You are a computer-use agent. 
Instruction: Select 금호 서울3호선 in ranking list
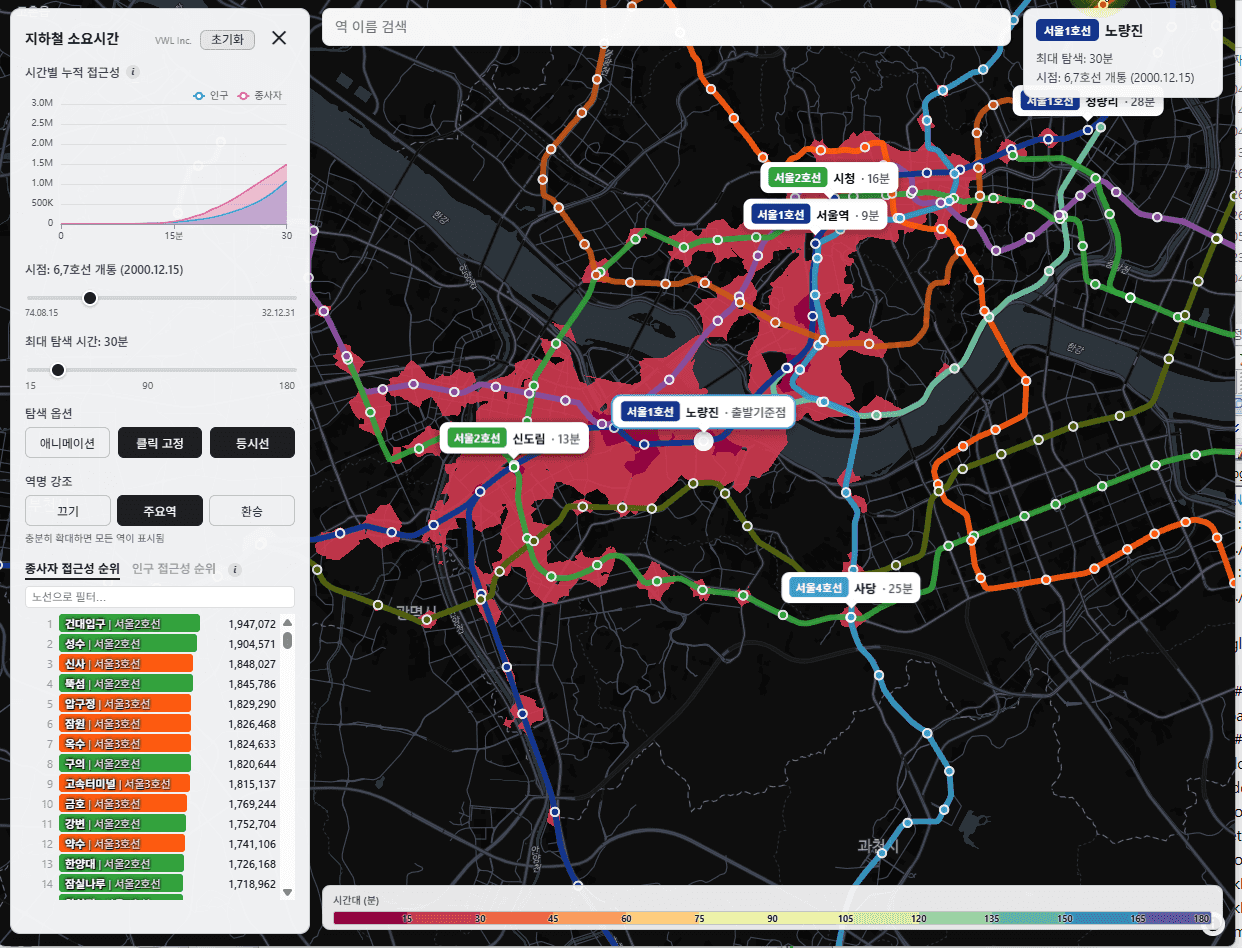[124, 804]
